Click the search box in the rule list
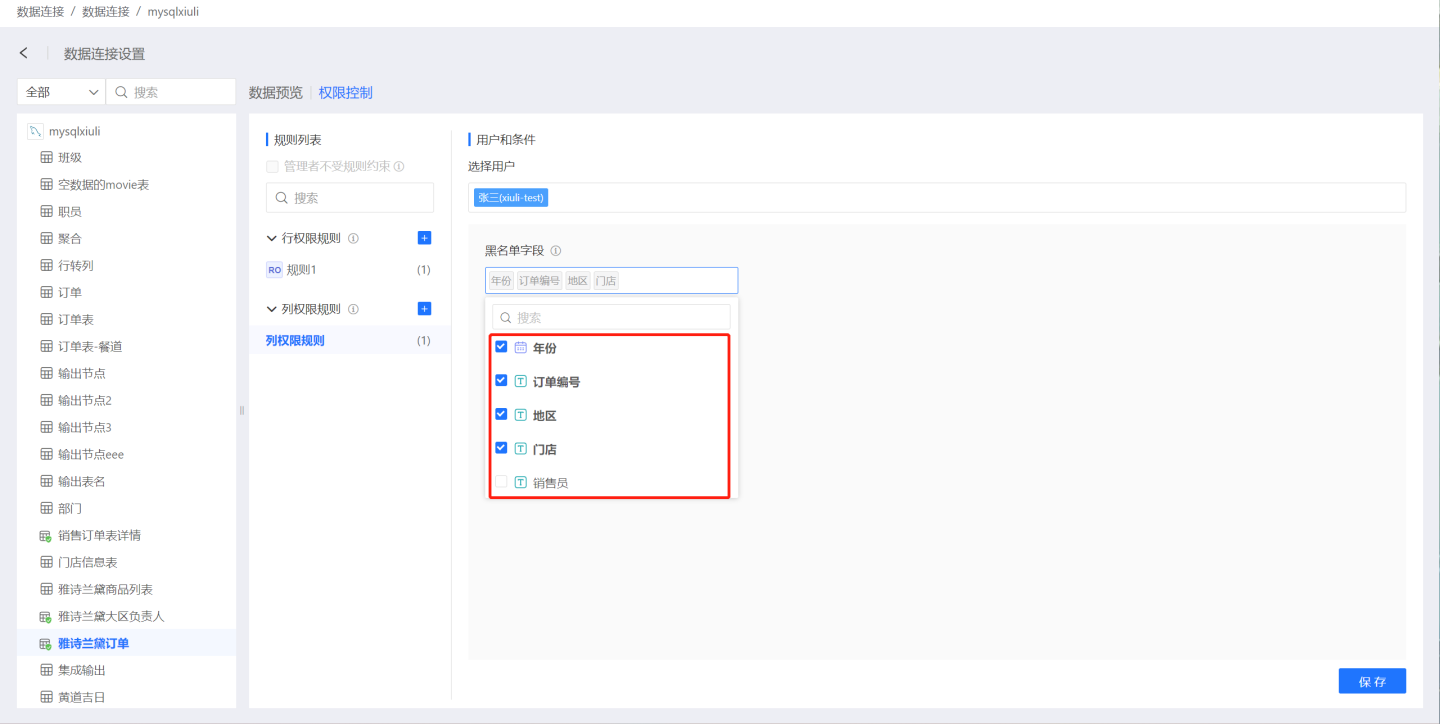1440x725 pixels. coord(350,198)
